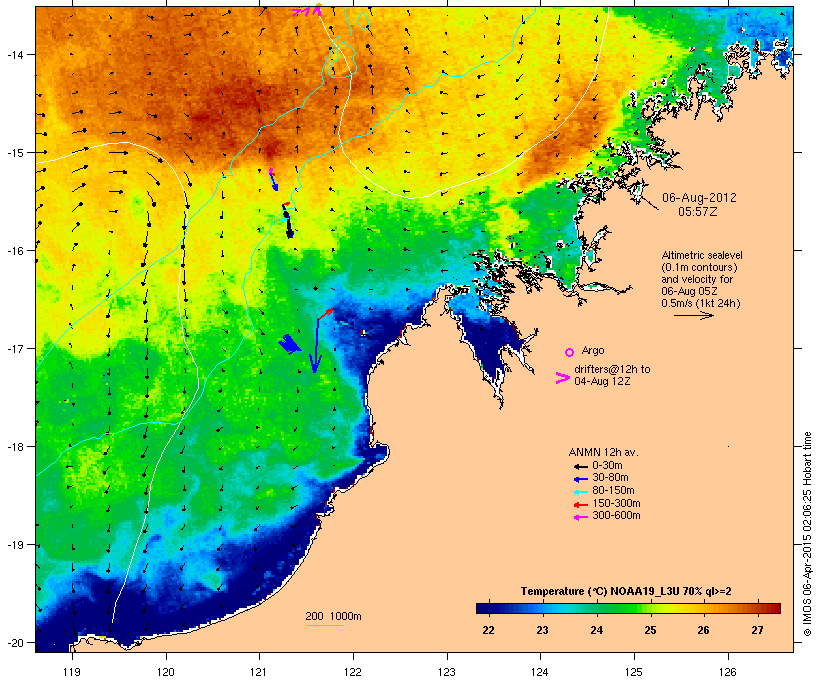This screenshot has height=680, width=820.
Task: Click the dark blue cold bay near 17S
Action: 489,345
